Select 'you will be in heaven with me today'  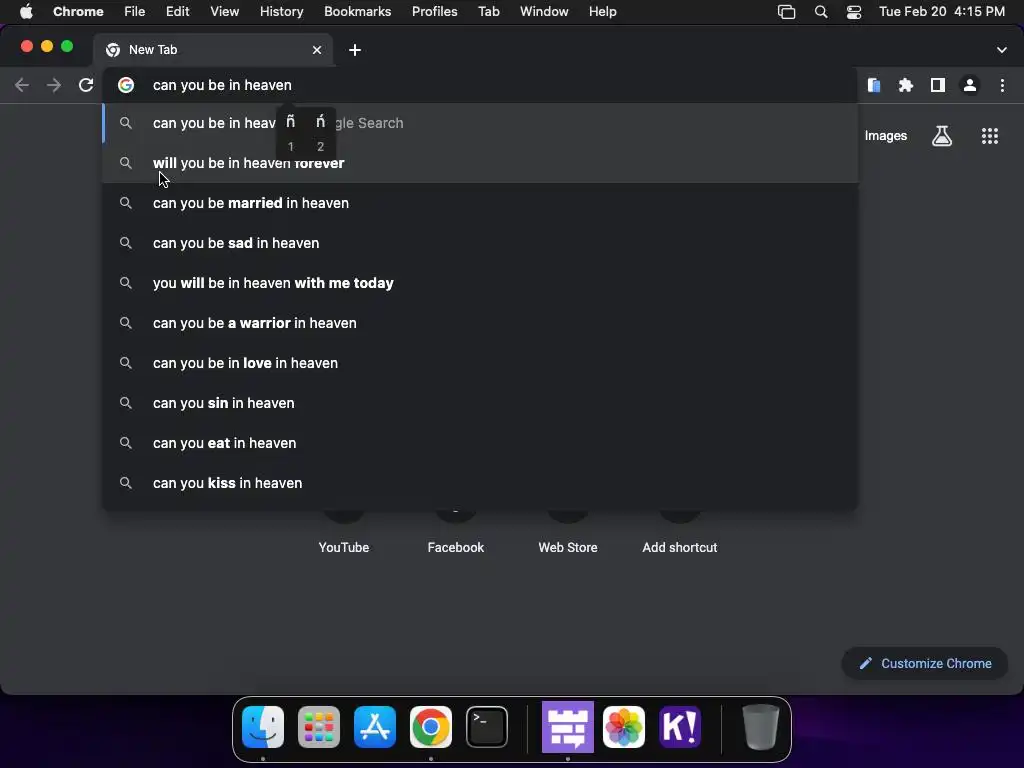click(x=480, y=283)
